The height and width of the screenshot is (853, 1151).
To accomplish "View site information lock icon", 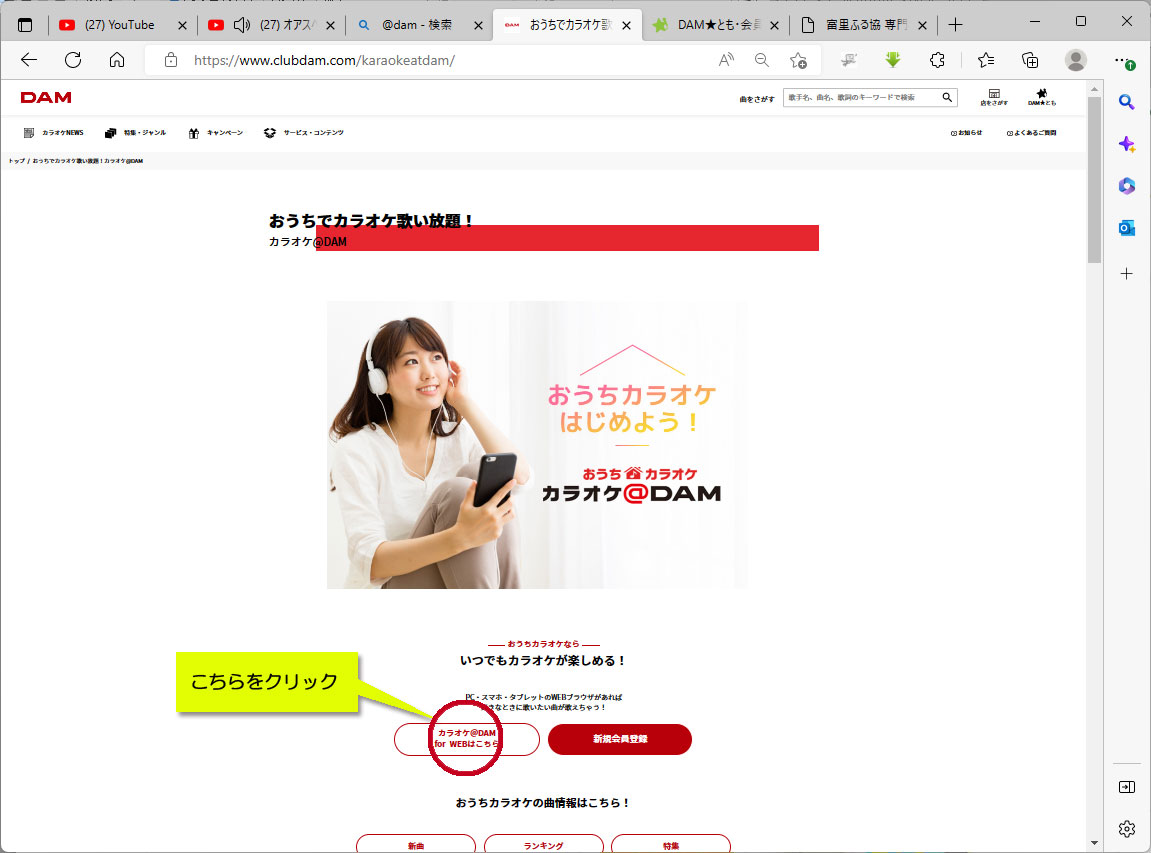I will pyautogui.click(x=171, y=60).
